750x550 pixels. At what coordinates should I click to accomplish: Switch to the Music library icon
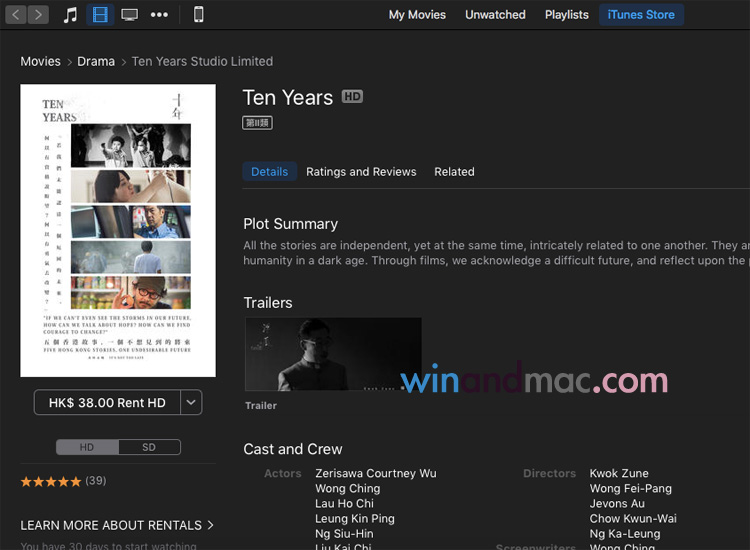pos(70,15)
